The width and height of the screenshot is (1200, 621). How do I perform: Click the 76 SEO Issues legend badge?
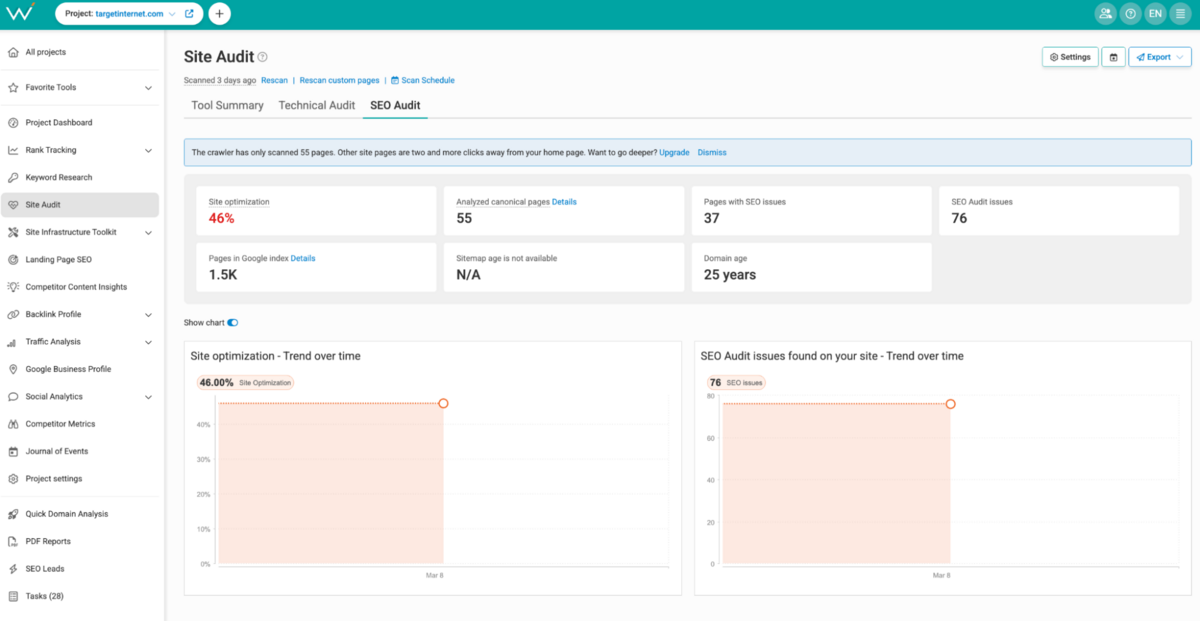[x=736, y=382]
